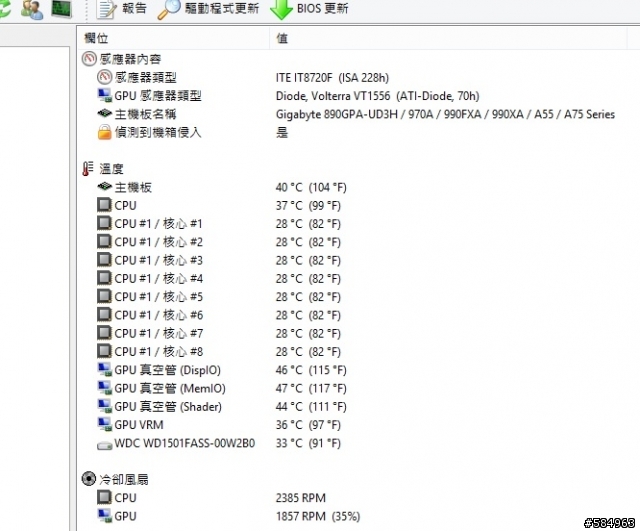Click the GPU 真空管 (DispIO) icon
This screenshot has width=640, height=531.
(104, 369)
